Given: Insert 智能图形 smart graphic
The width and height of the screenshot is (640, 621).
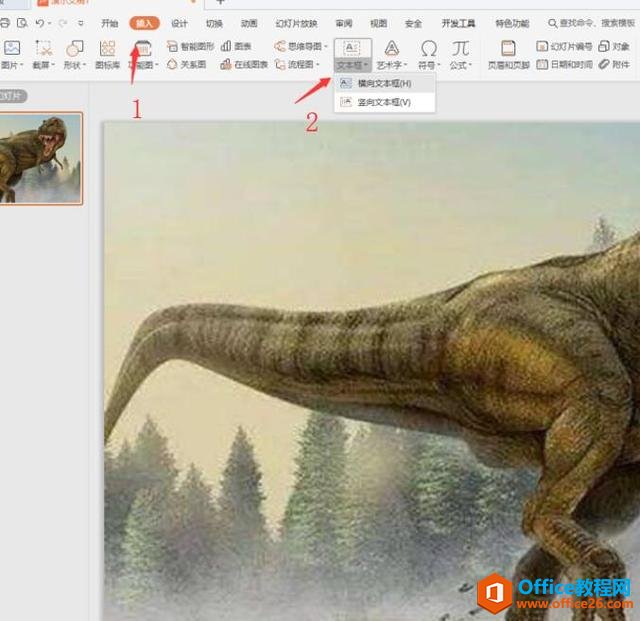Looking at the screenshot, I should [191, 46].
